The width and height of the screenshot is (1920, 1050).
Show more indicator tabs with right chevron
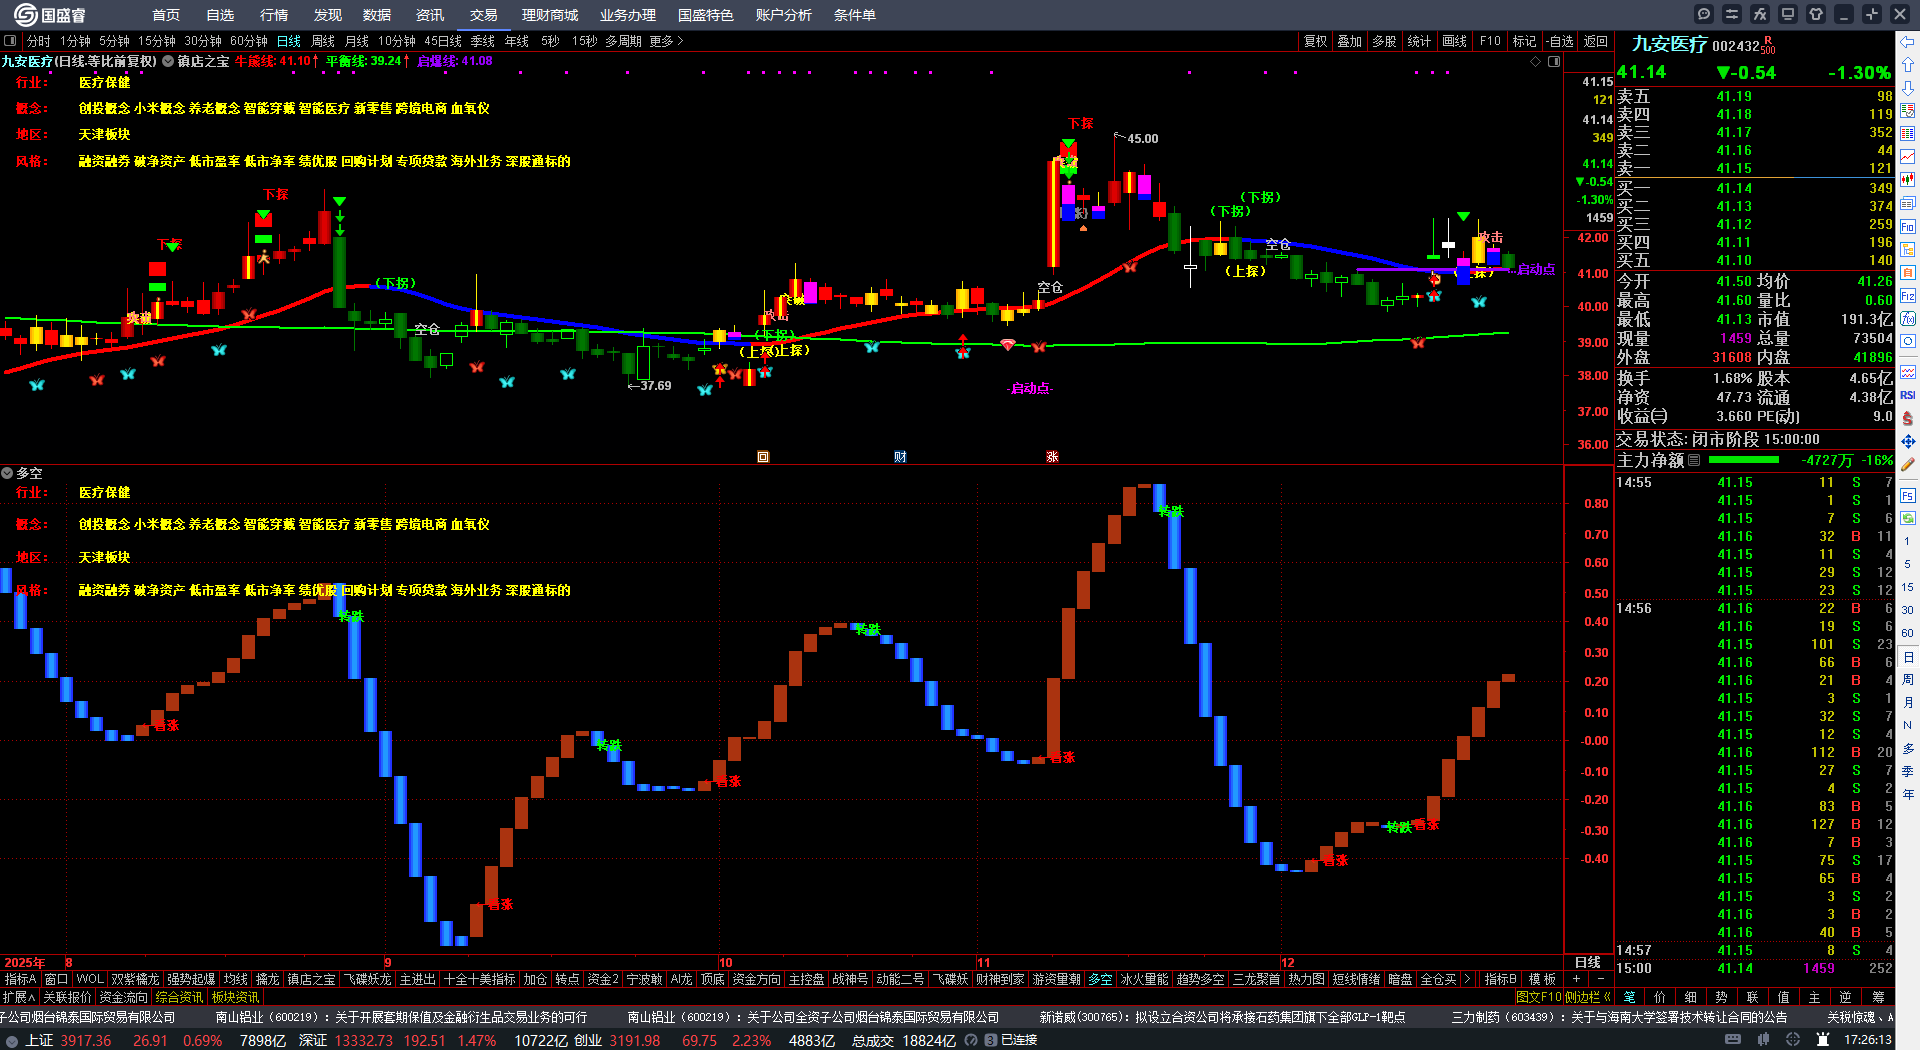[1467, 979]
